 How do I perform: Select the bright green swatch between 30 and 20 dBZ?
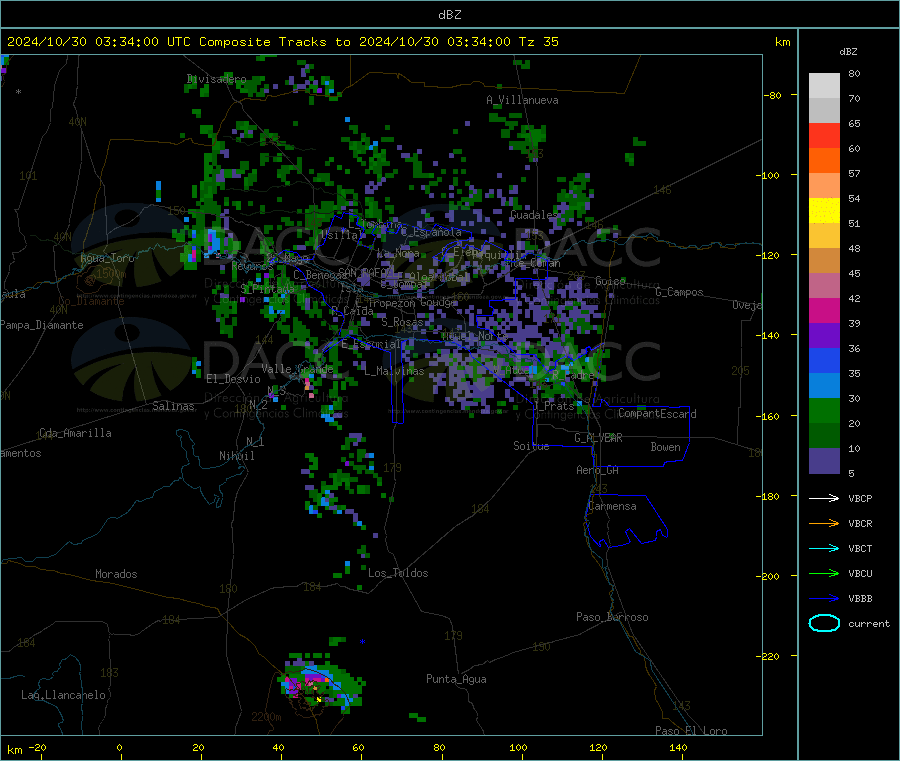pyautogui.click(x=824, y=410)
